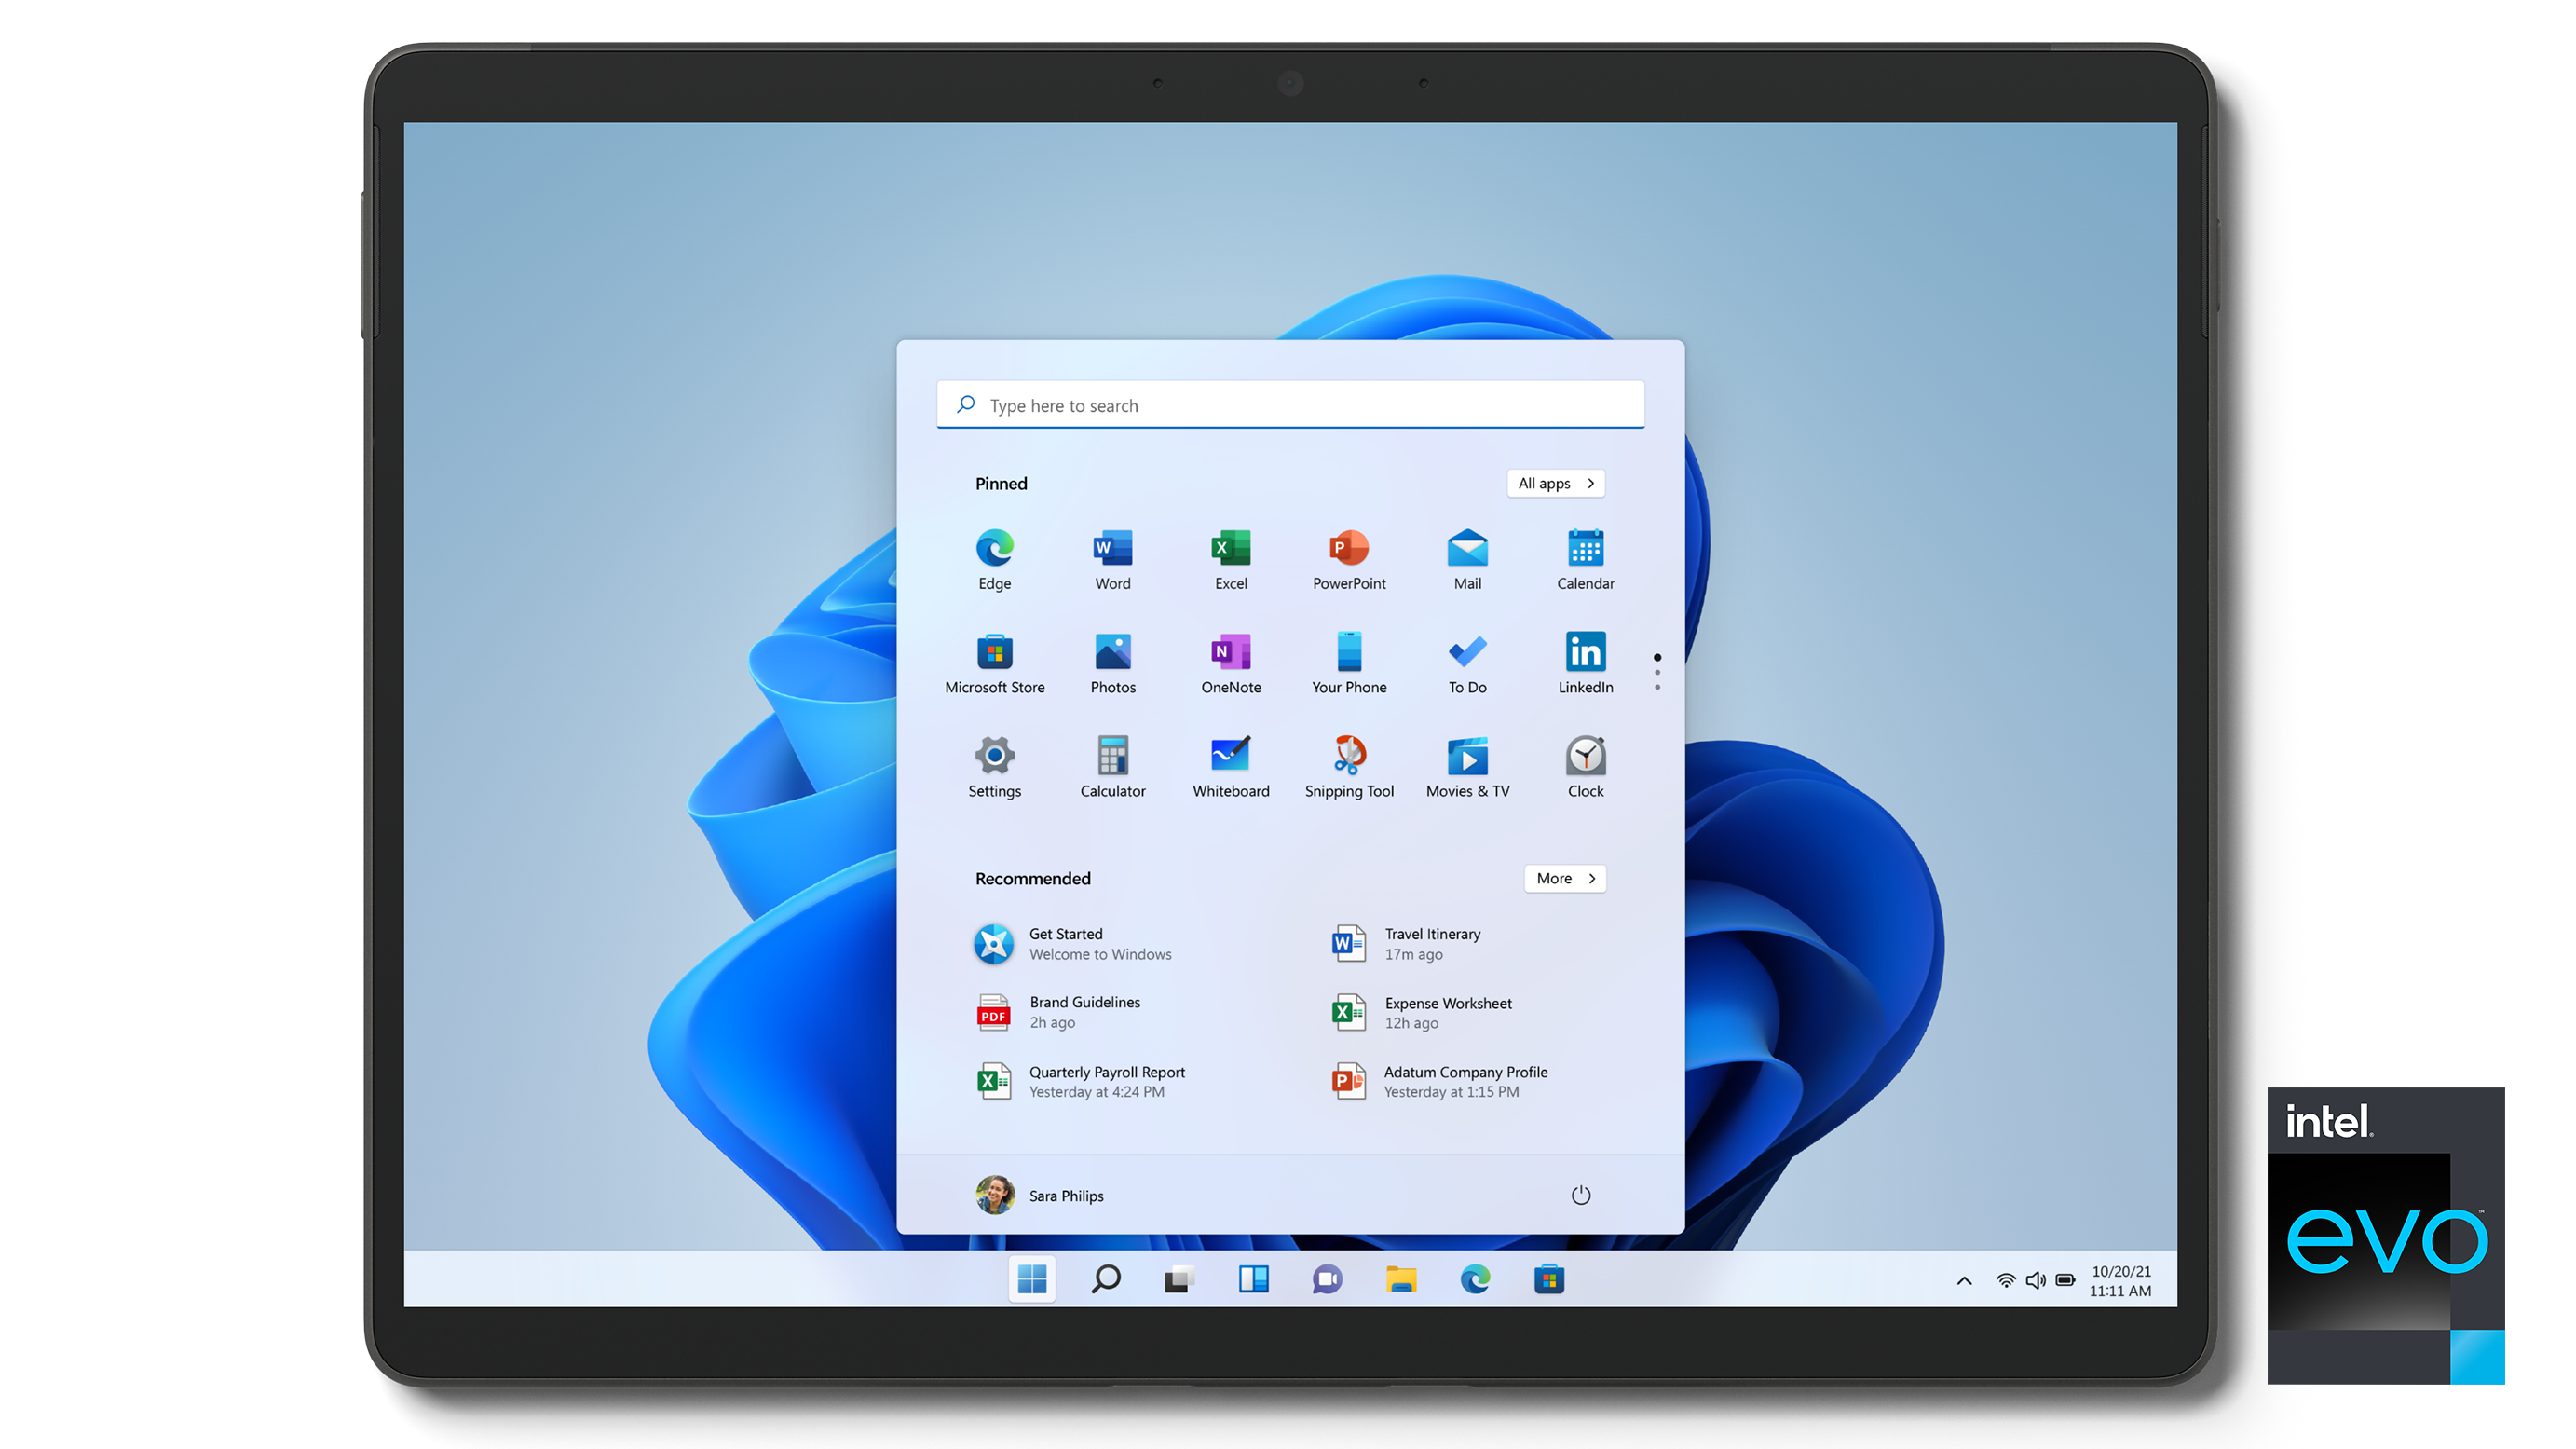Viewport: 2576px width, 1449px height.
Task: Click the volume speaker tray icon
Action: [x=2034, y=1280]
